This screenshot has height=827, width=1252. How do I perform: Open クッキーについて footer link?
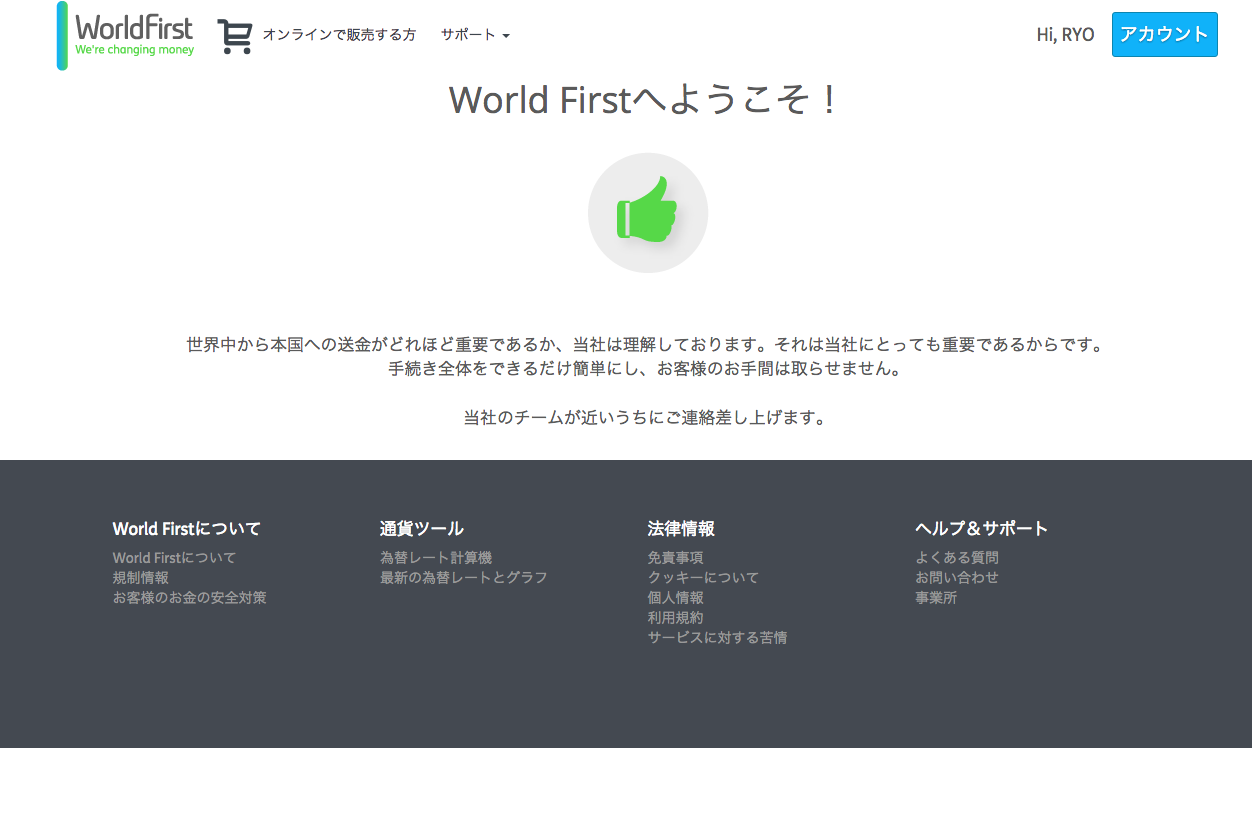(703, 578)
